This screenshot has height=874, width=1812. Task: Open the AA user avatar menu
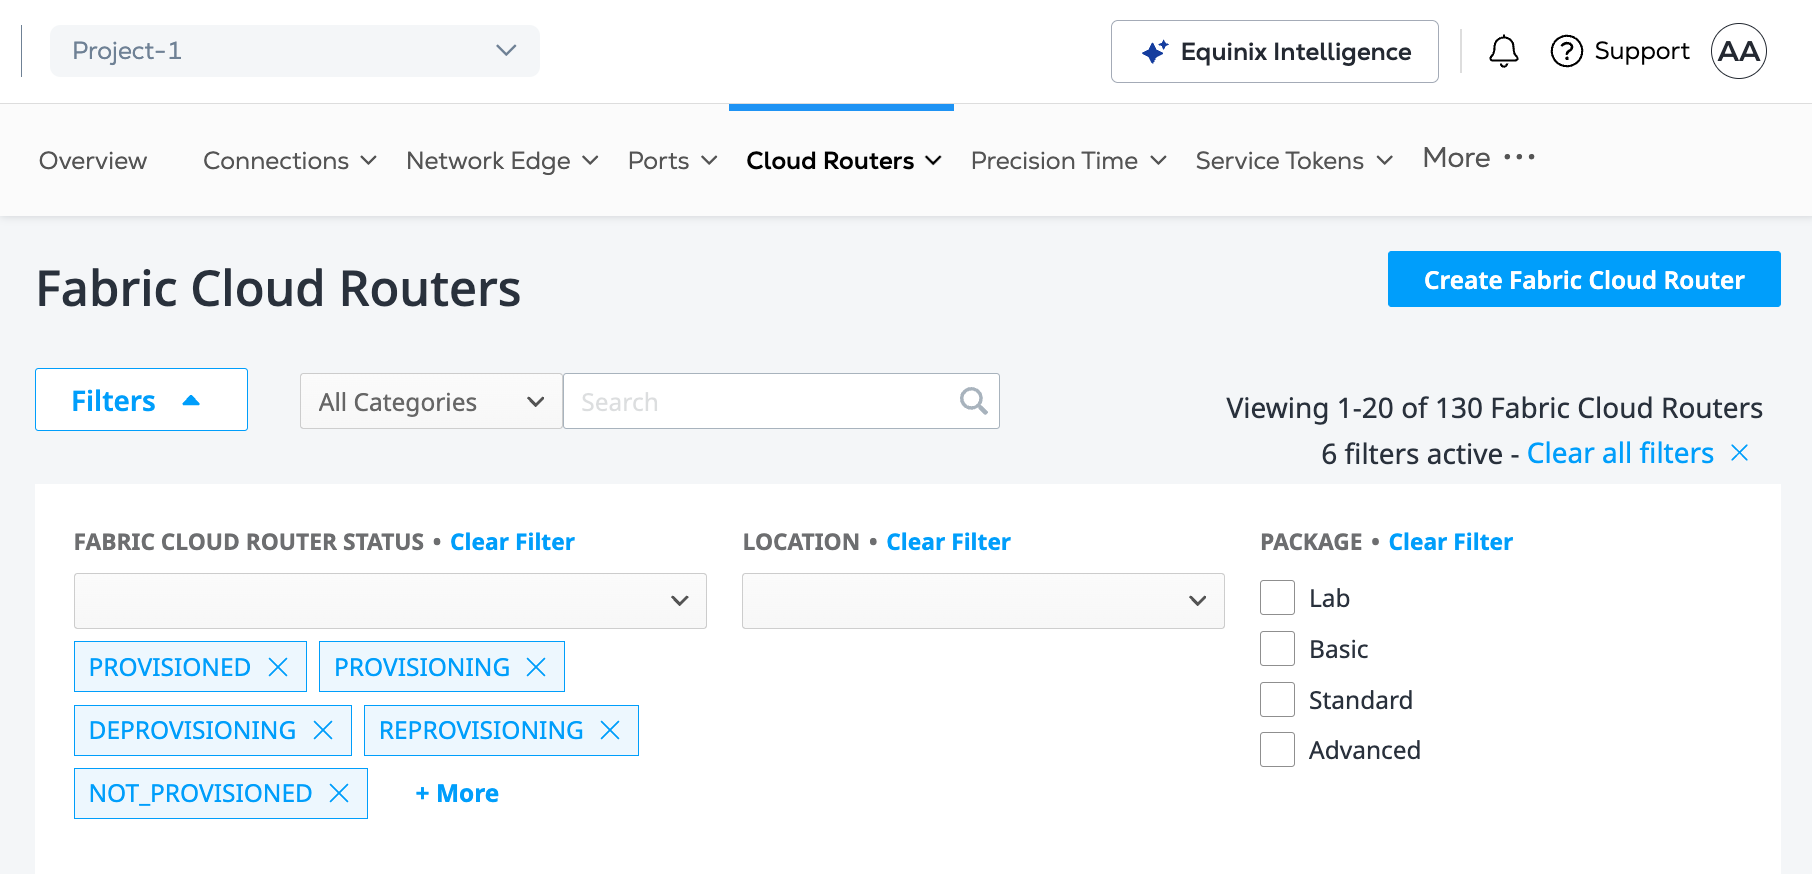(x=1738, y=51)
